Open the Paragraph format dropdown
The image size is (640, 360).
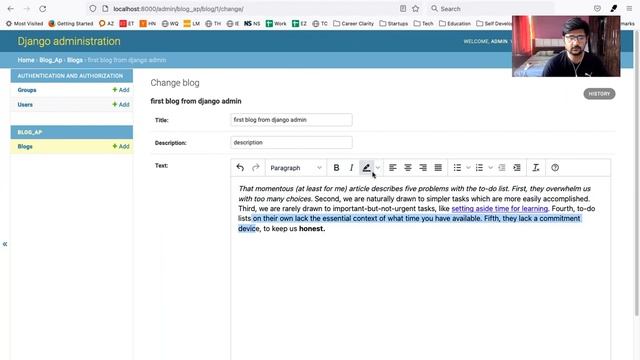(296, 168)
